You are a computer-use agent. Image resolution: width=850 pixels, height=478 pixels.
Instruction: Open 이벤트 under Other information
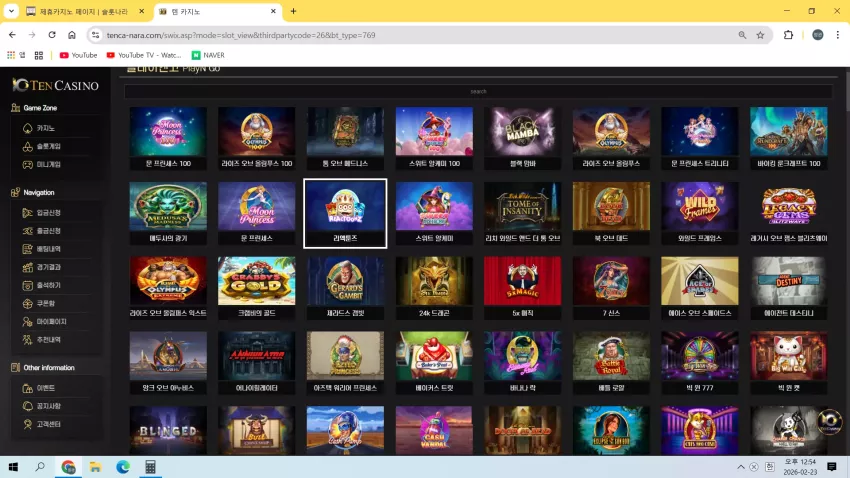[x=46, y=389]
